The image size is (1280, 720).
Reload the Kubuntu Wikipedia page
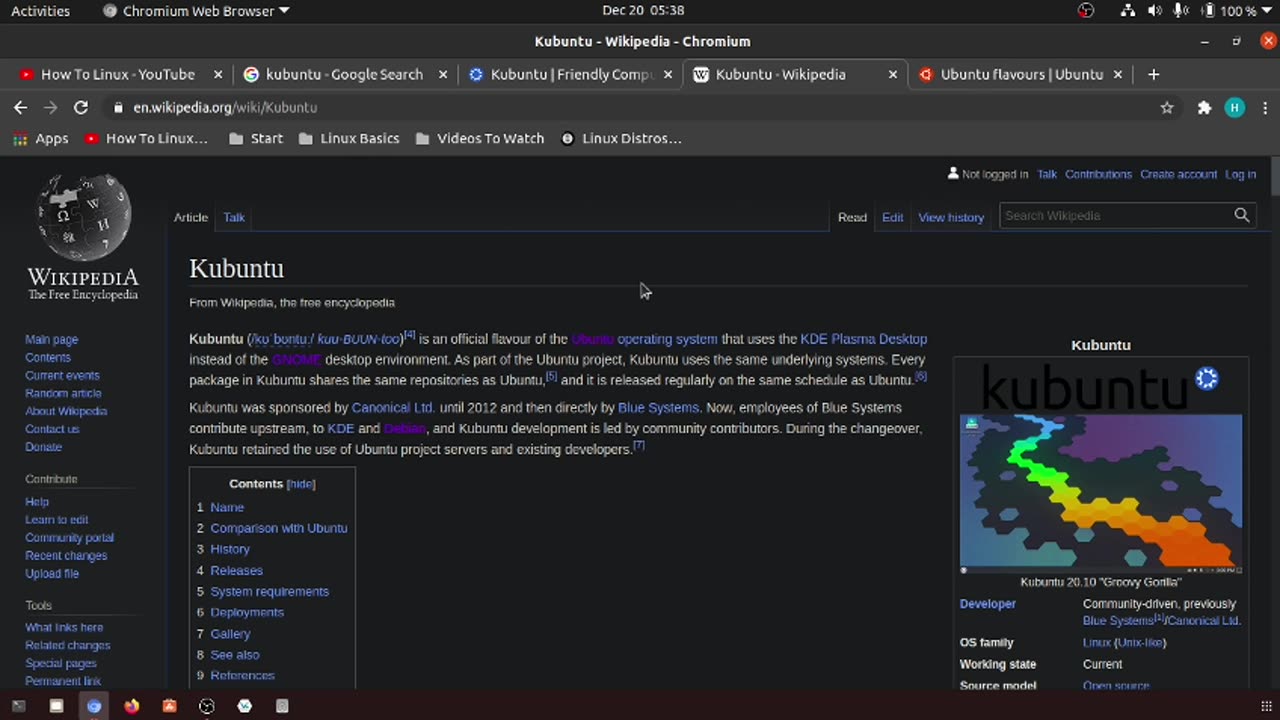click(x=81, y=107)
